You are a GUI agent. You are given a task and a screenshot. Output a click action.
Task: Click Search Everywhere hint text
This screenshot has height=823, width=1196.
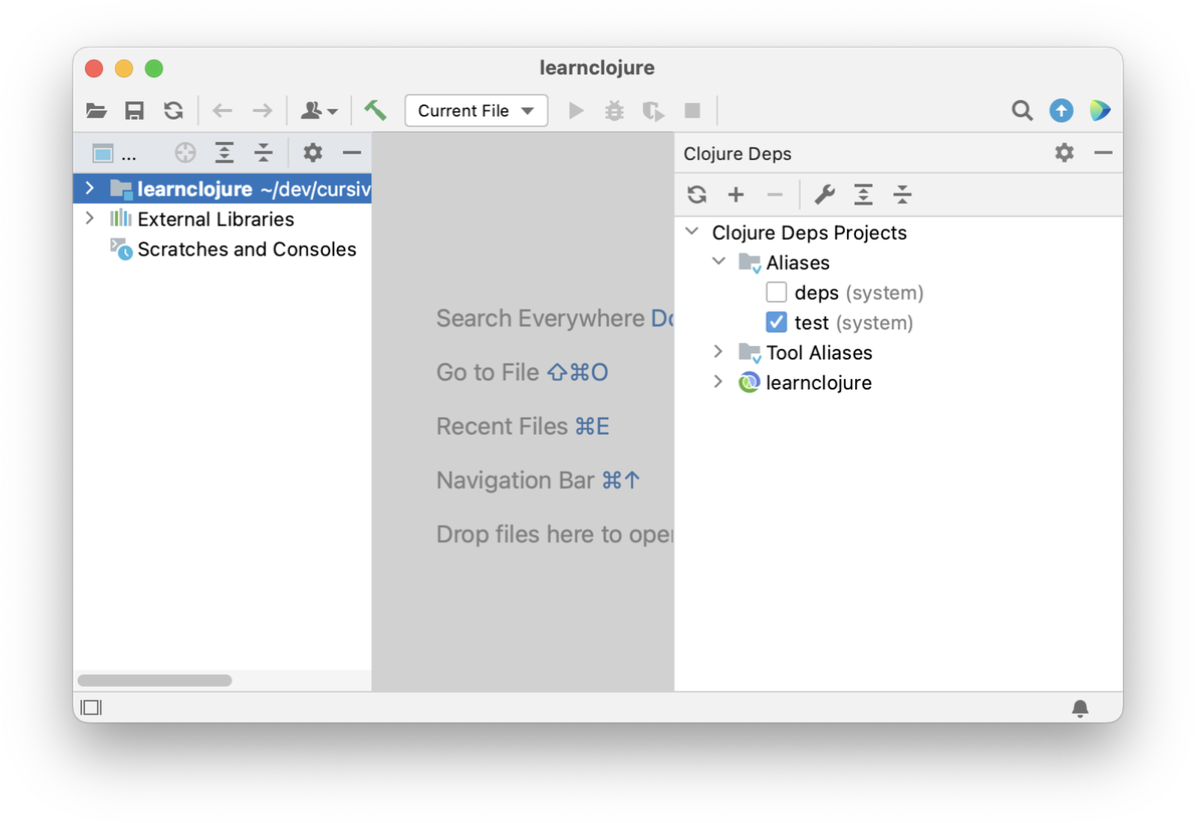[540, 318]
